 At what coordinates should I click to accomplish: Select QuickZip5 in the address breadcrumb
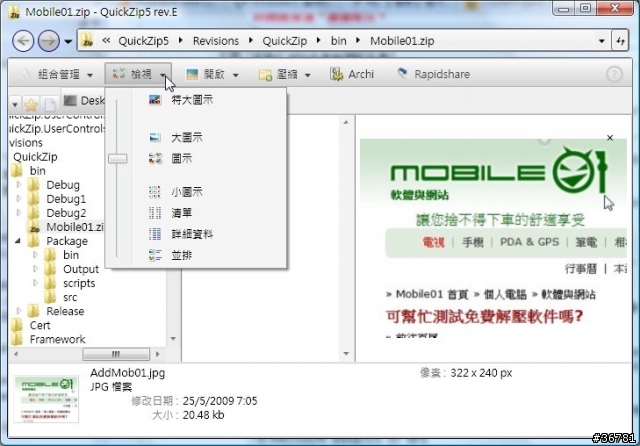point(143,41)
